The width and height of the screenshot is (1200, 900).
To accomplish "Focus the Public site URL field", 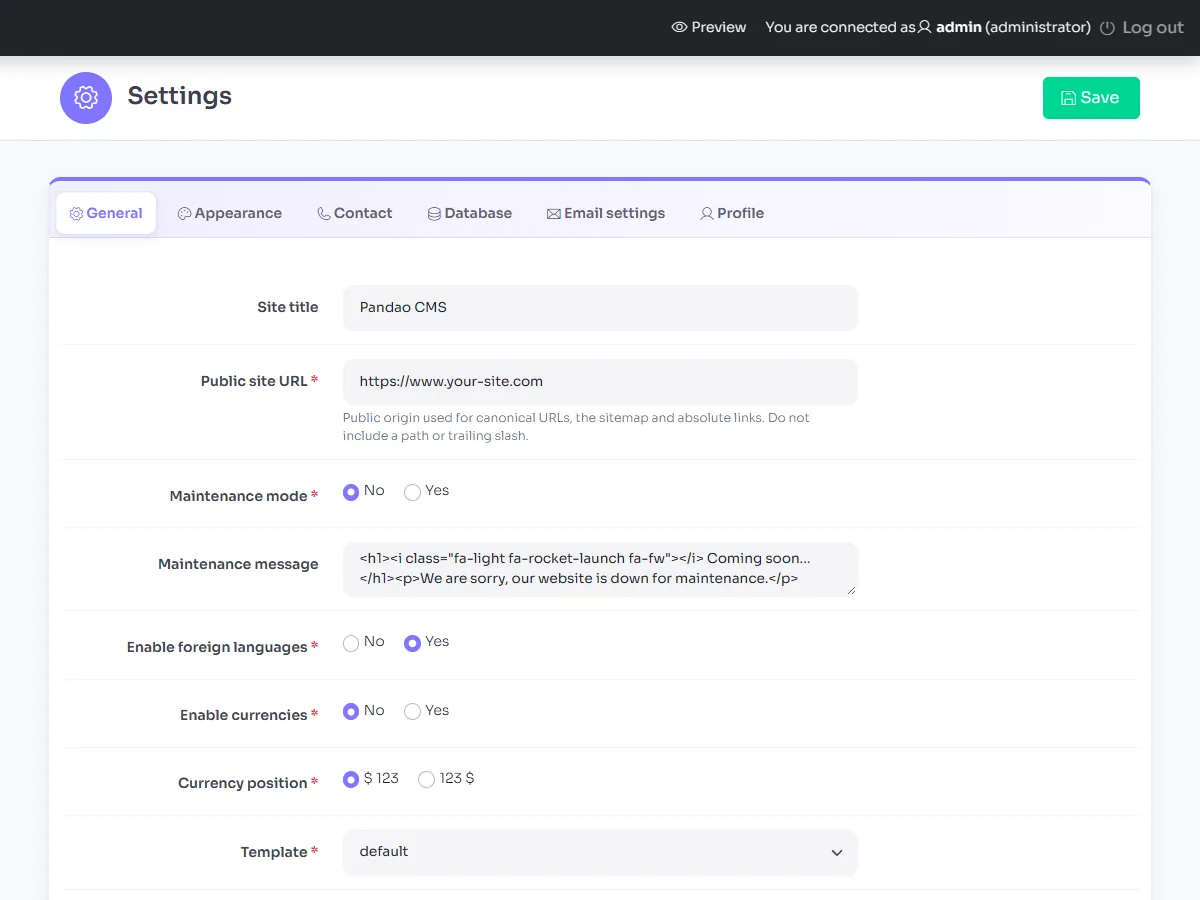I will (x=600, y=382).
